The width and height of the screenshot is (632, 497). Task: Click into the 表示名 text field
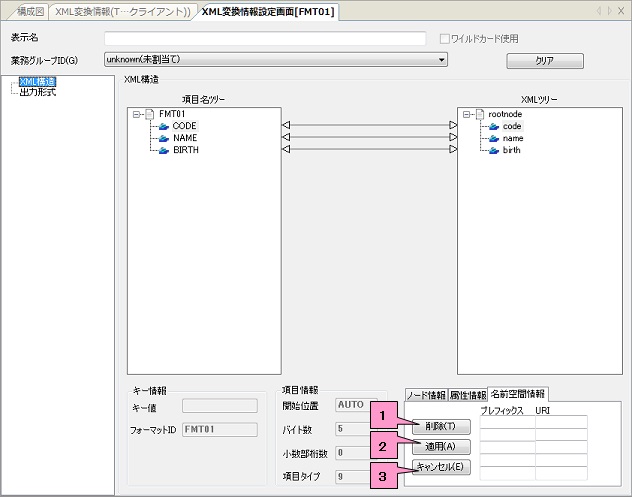[x=265, y=39]
